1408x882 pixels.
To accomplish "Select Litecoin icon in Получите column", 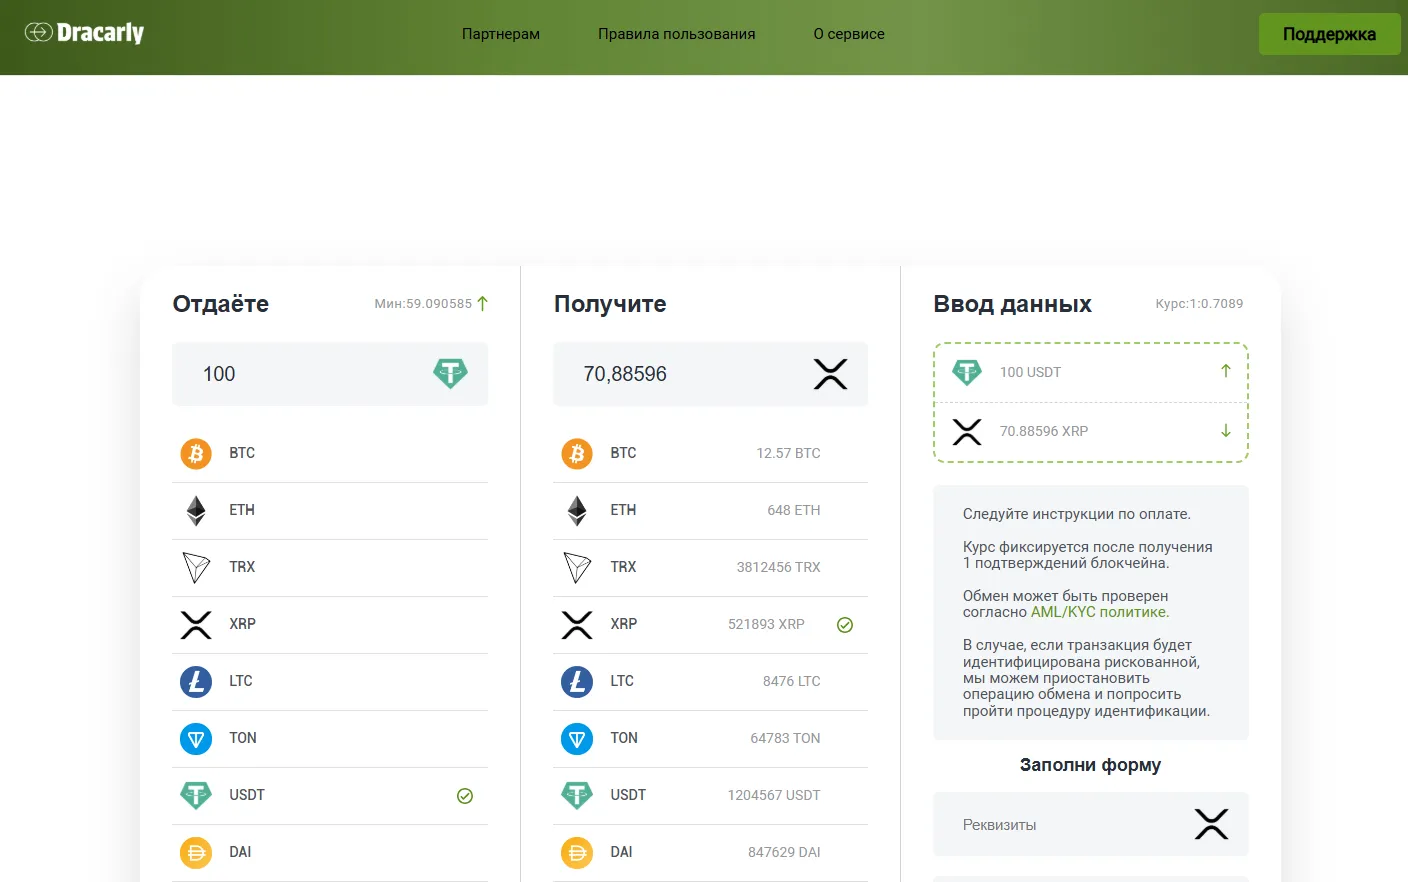I will 577,682.
